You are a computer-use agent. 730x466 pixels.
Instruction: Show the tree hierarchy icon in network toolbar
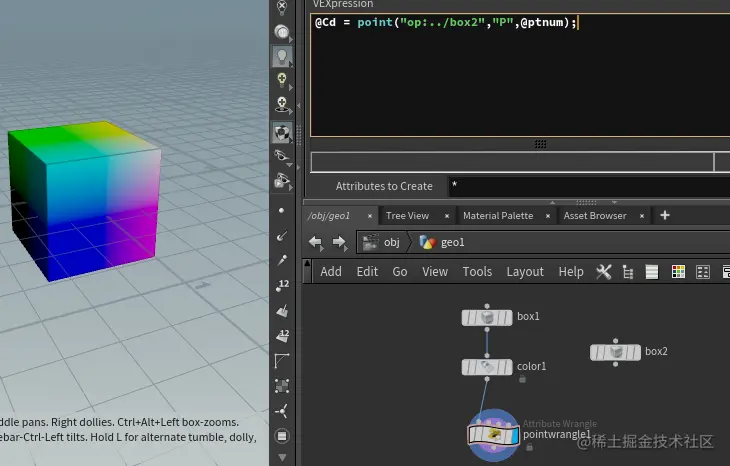point(628,272)
